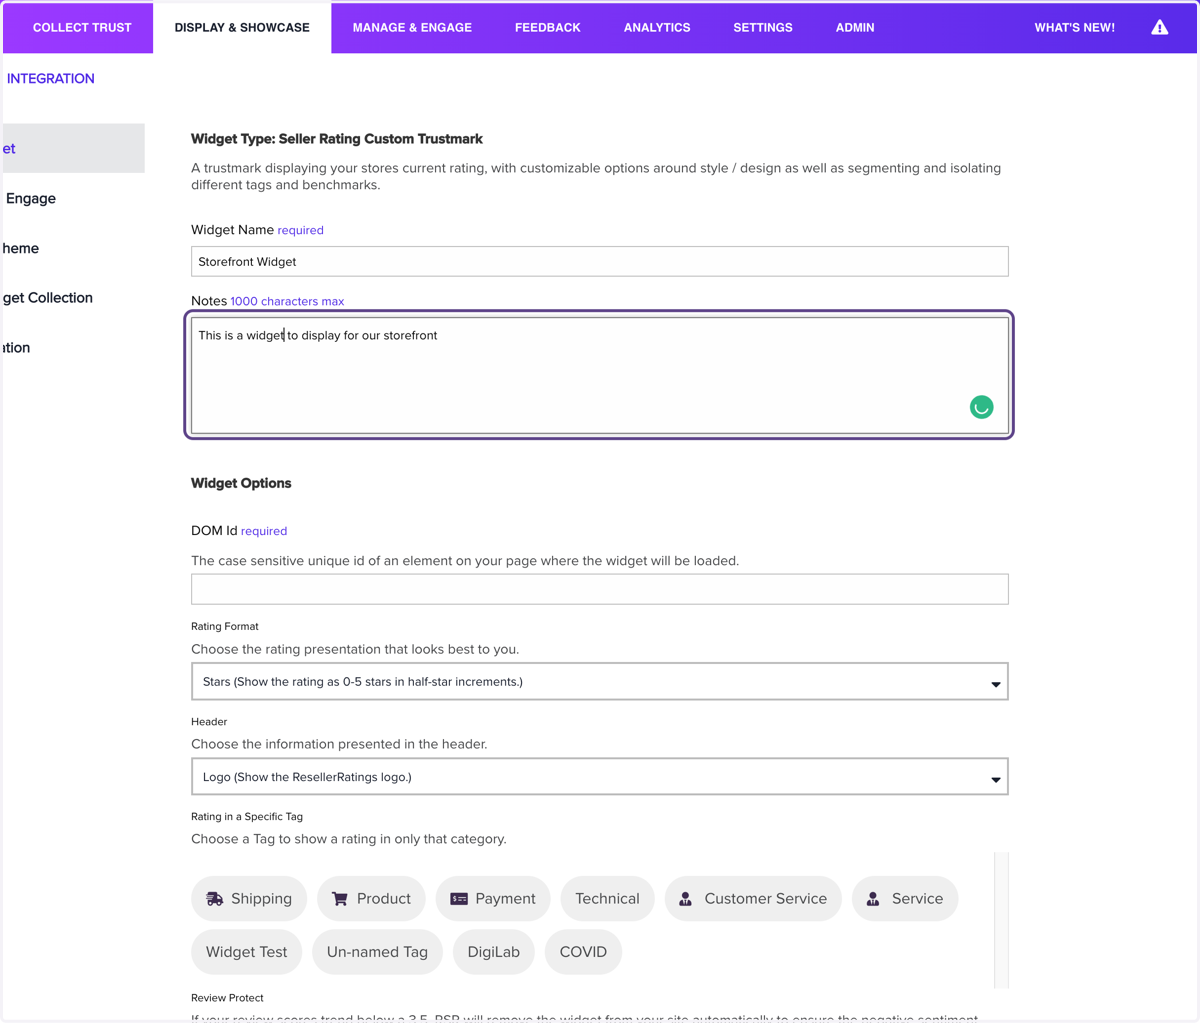Click the Integration sidebar heading
This screenshot has width=1200, height=1023.
(x=50, y=78)
